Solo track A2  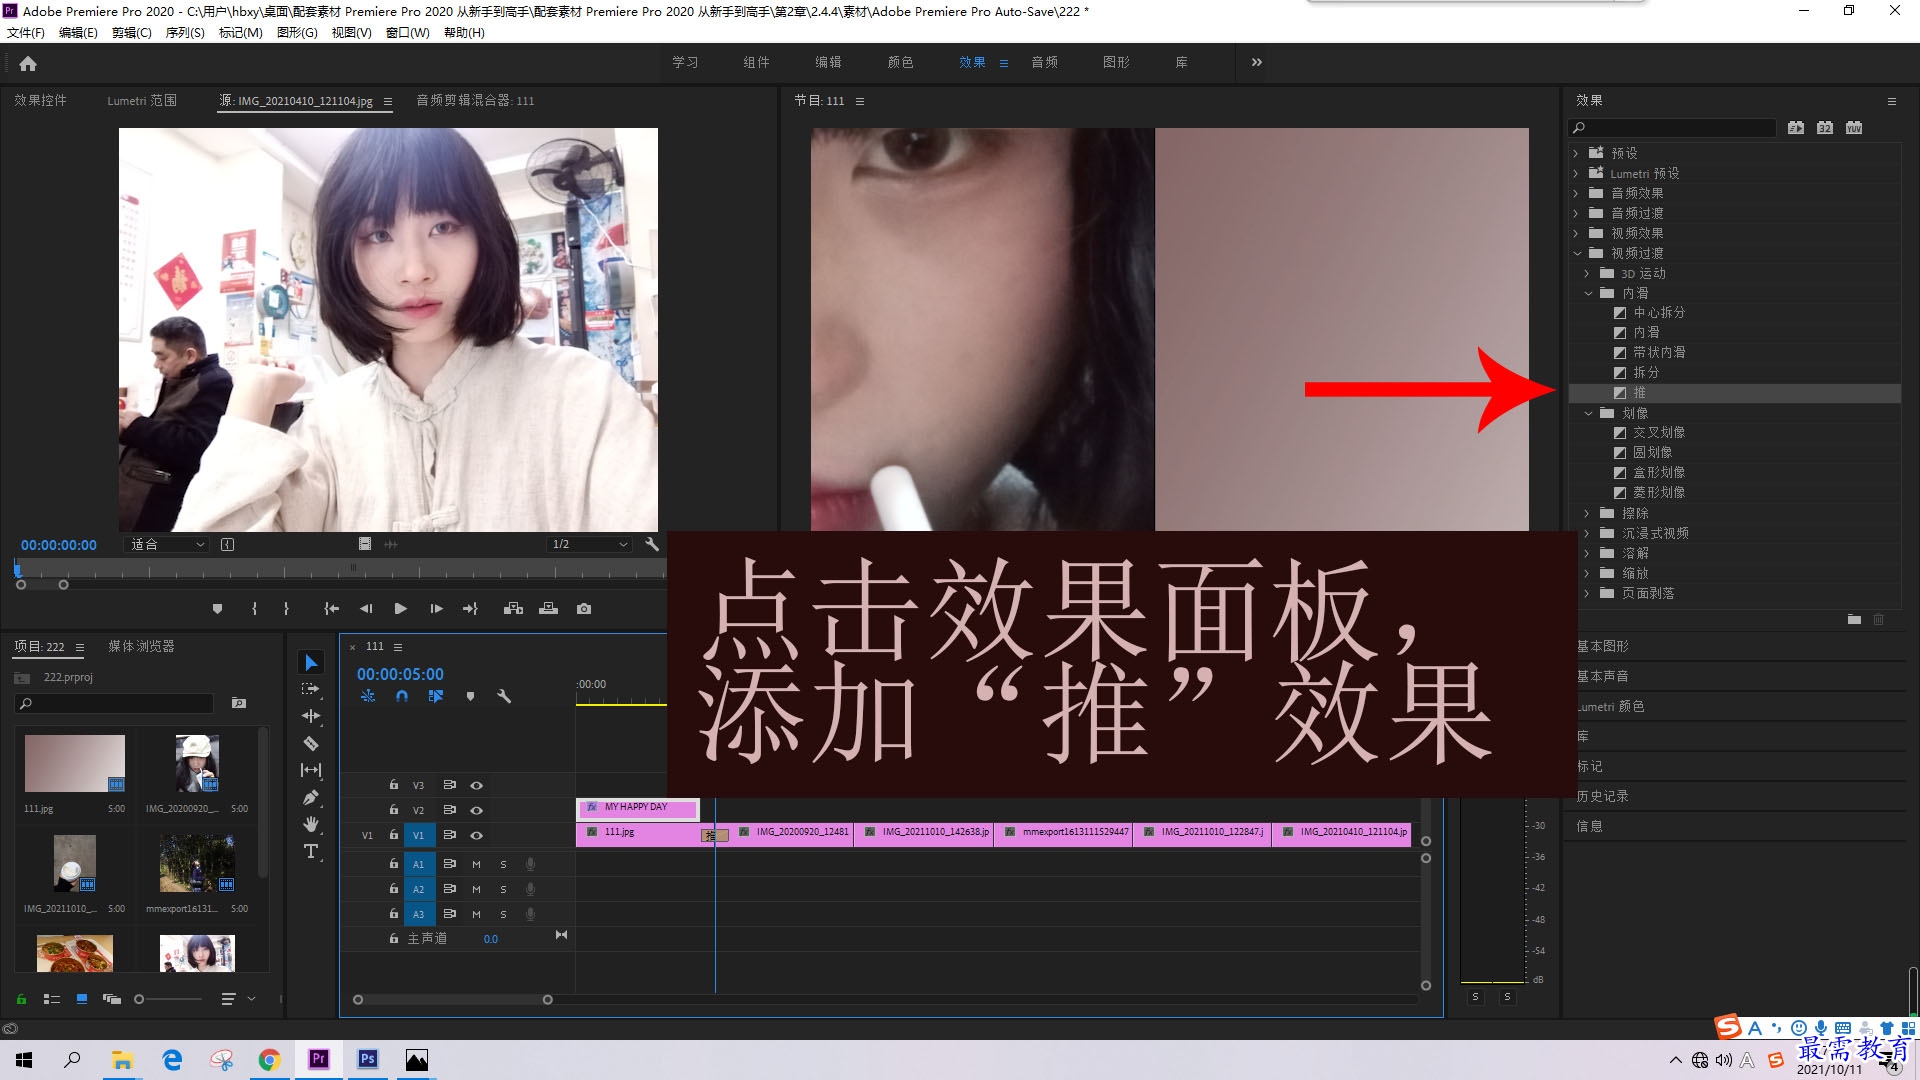click(x=503, y=889)
